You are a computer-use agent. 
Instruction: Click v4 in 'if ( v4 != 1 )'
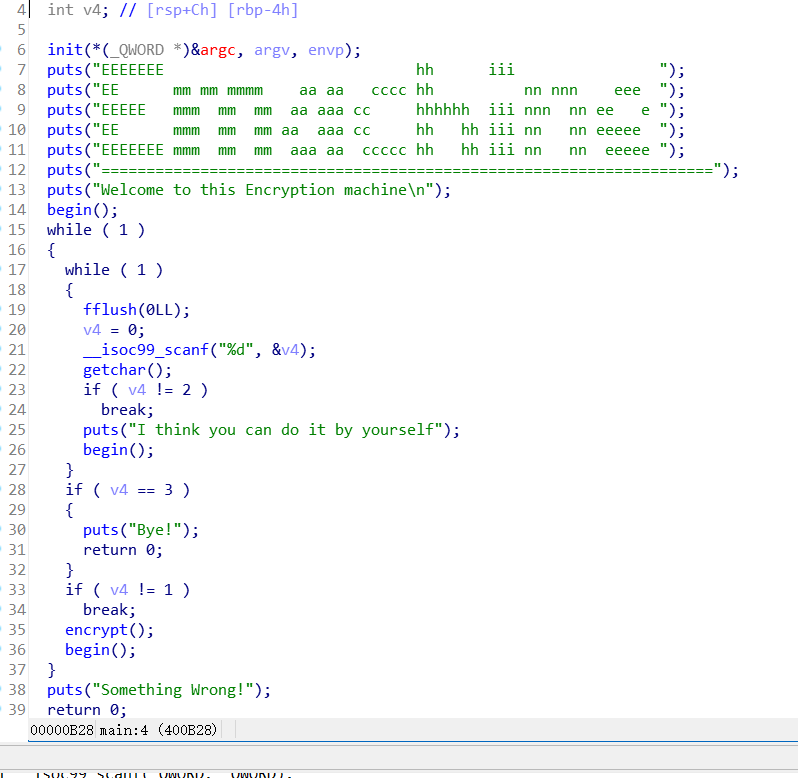119,590
